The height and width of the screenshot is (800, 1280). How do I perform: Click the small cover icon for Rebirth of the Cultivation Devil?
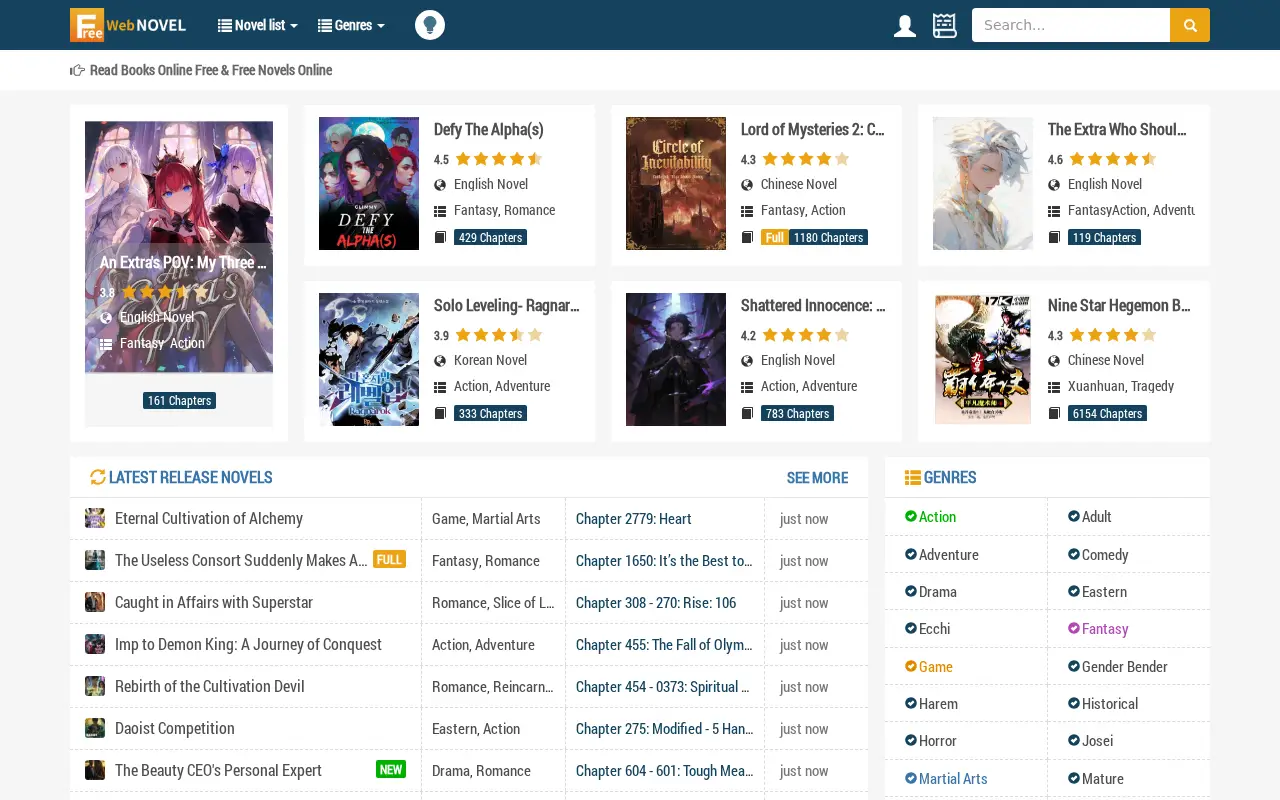coord(95,686)
